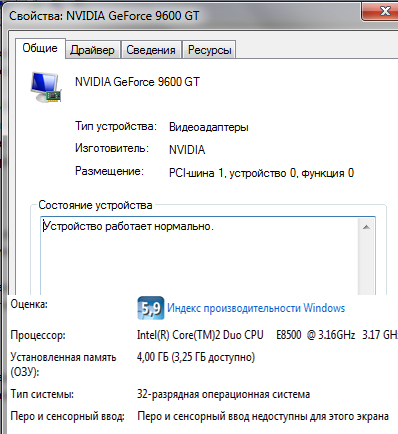Click the PCI-шина 1 location value
The height and width of the screenshot is (434, 398).
pos(261,173)
